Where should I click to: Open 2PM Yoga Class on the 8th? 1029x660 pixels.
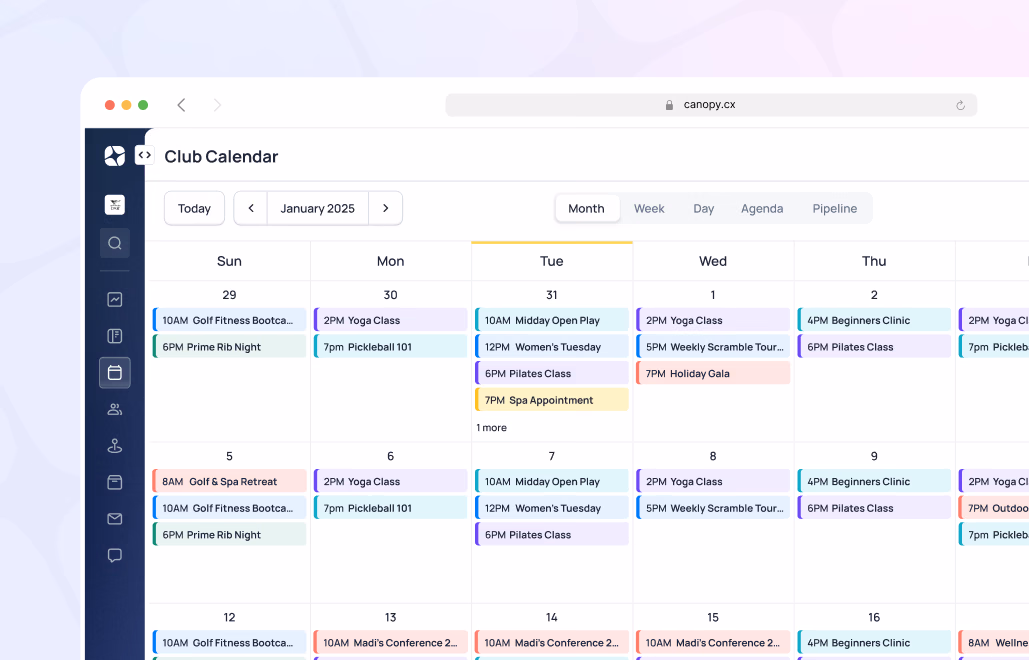[x=713, y=481]
